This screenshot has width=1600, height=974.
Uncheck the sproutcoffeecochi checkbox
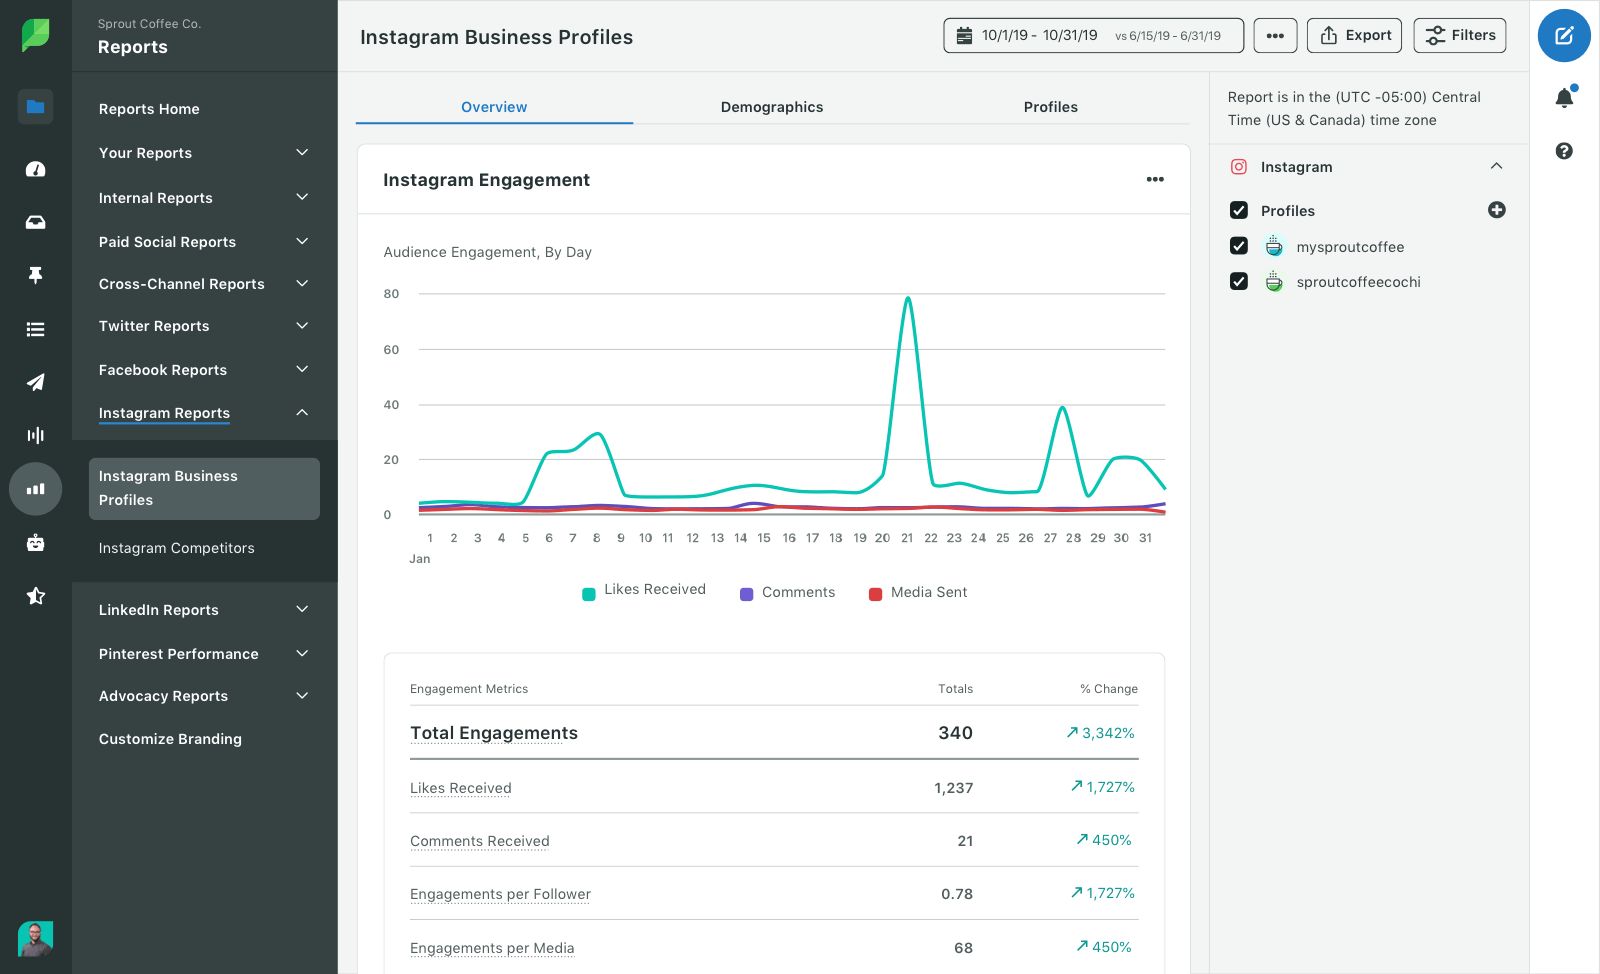[1239, 281]
